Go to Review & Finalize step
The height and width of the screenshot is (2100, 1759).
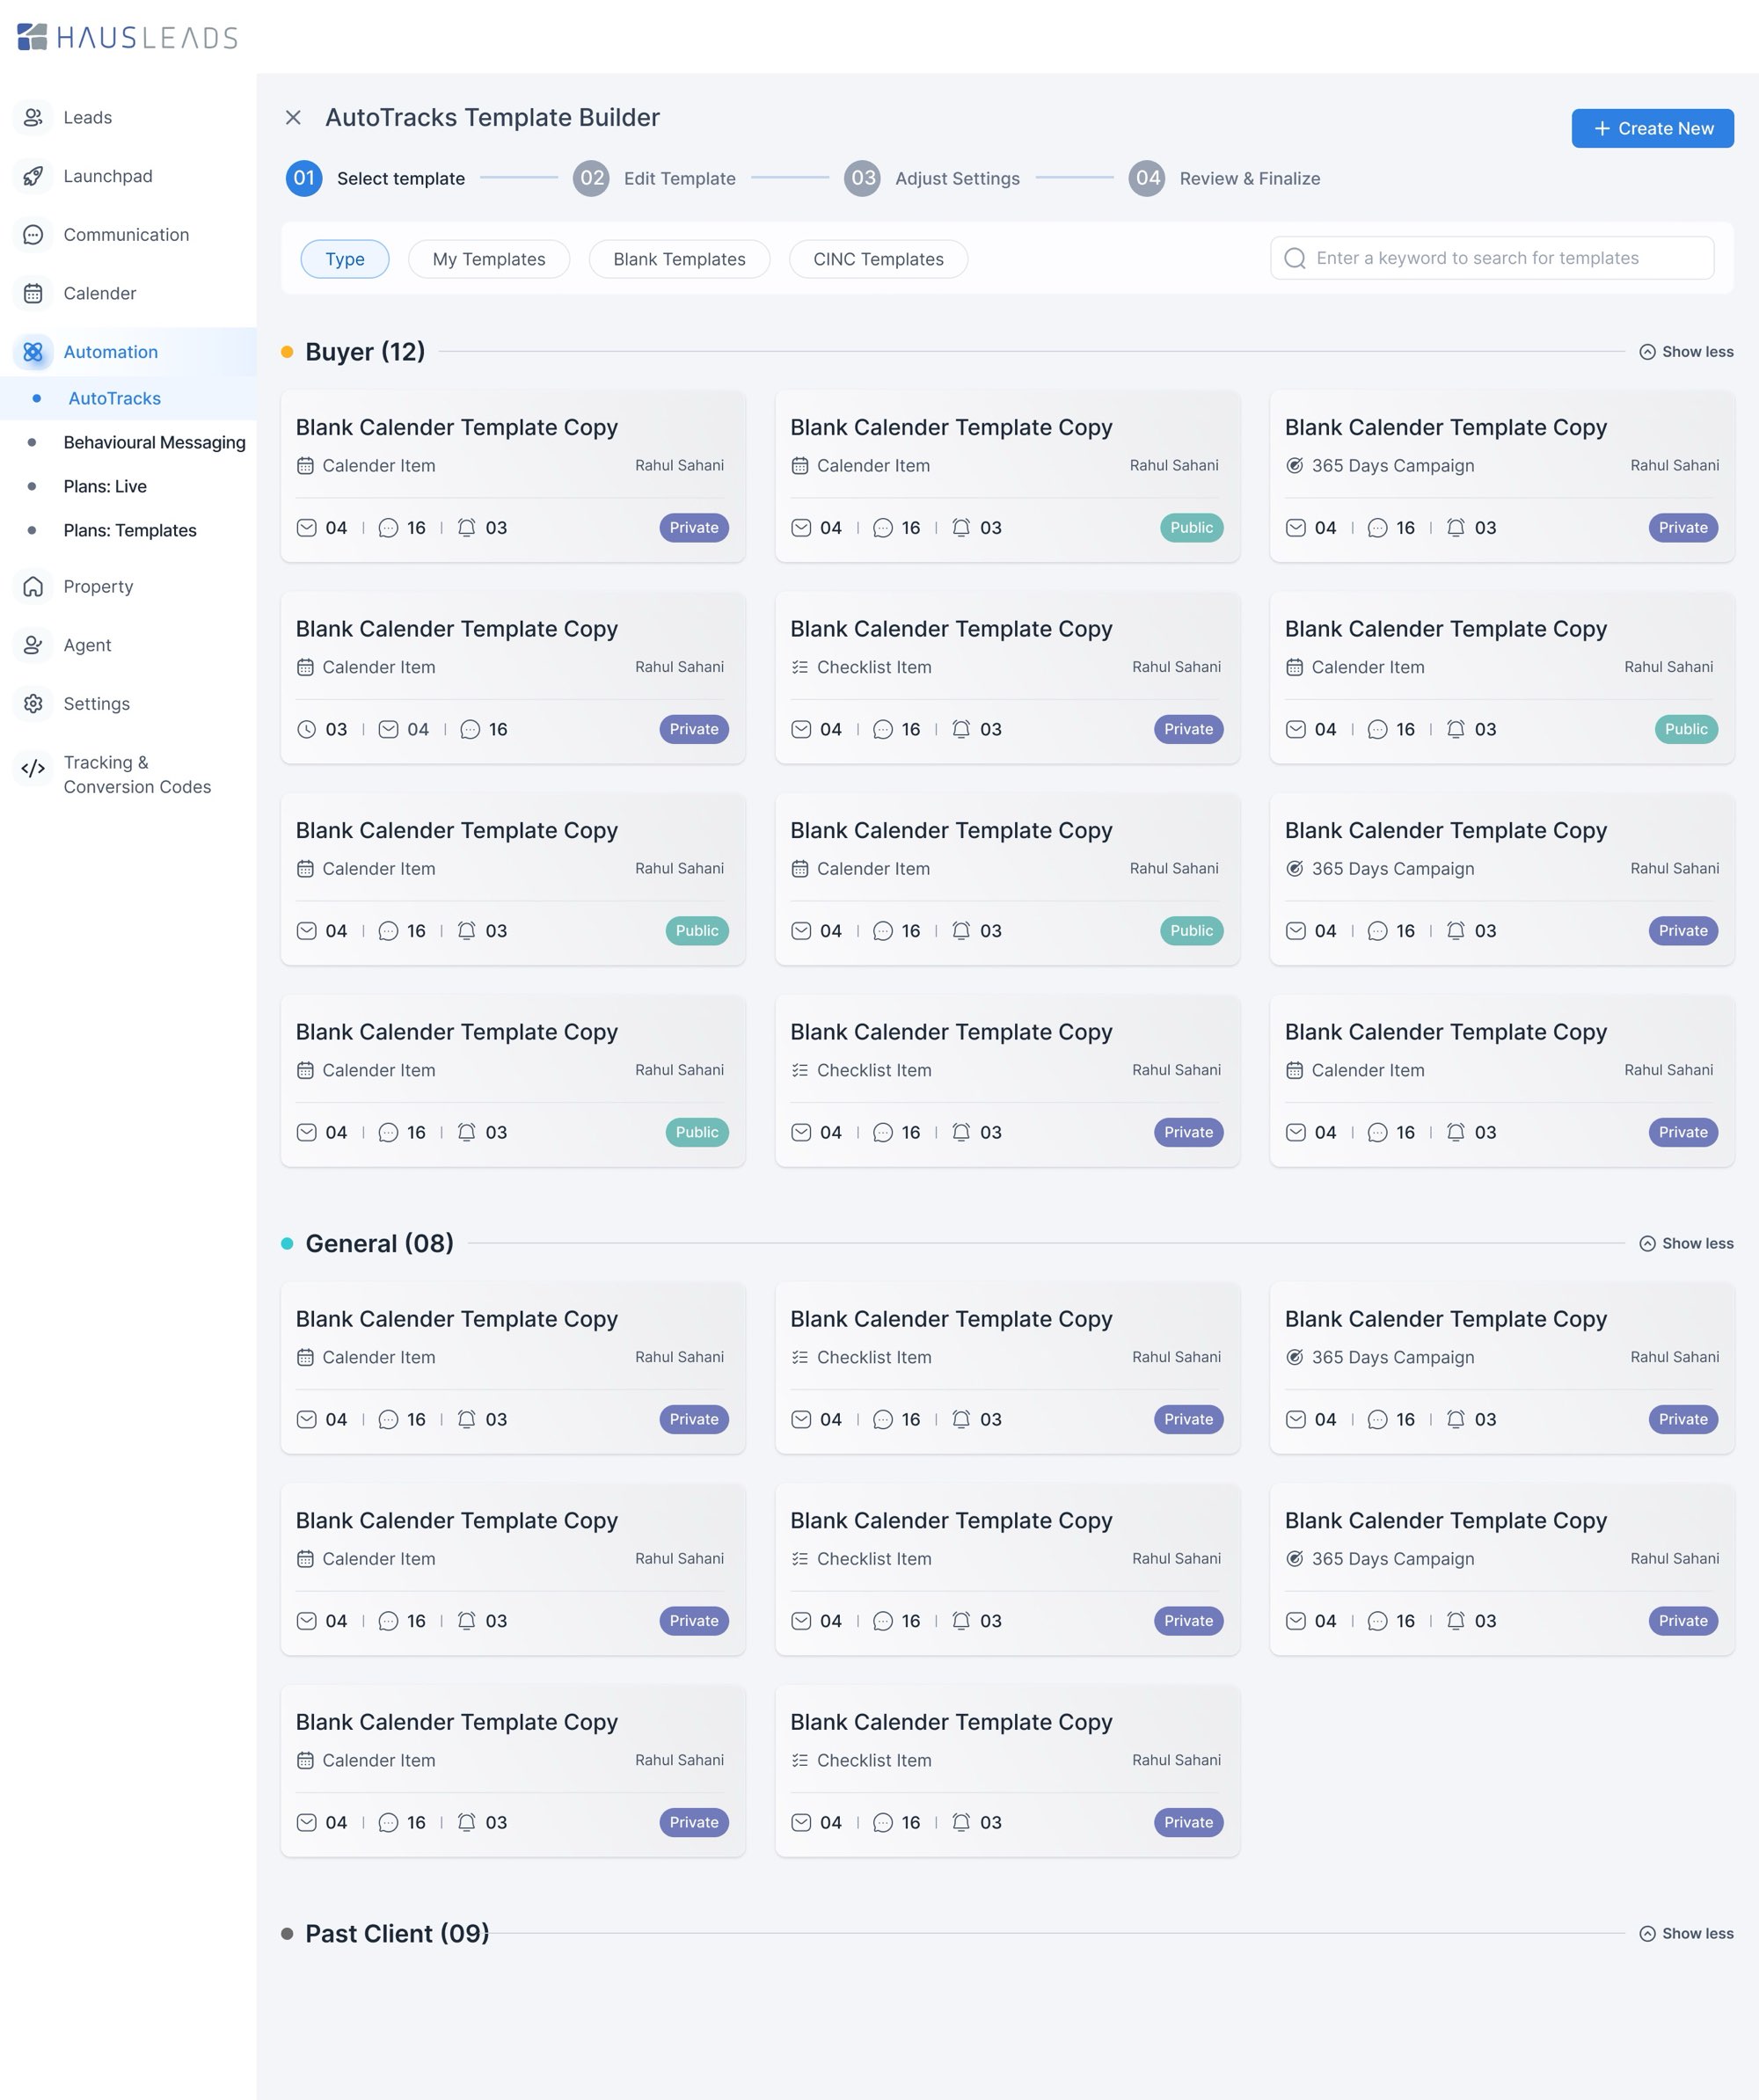click(1249, 178)
